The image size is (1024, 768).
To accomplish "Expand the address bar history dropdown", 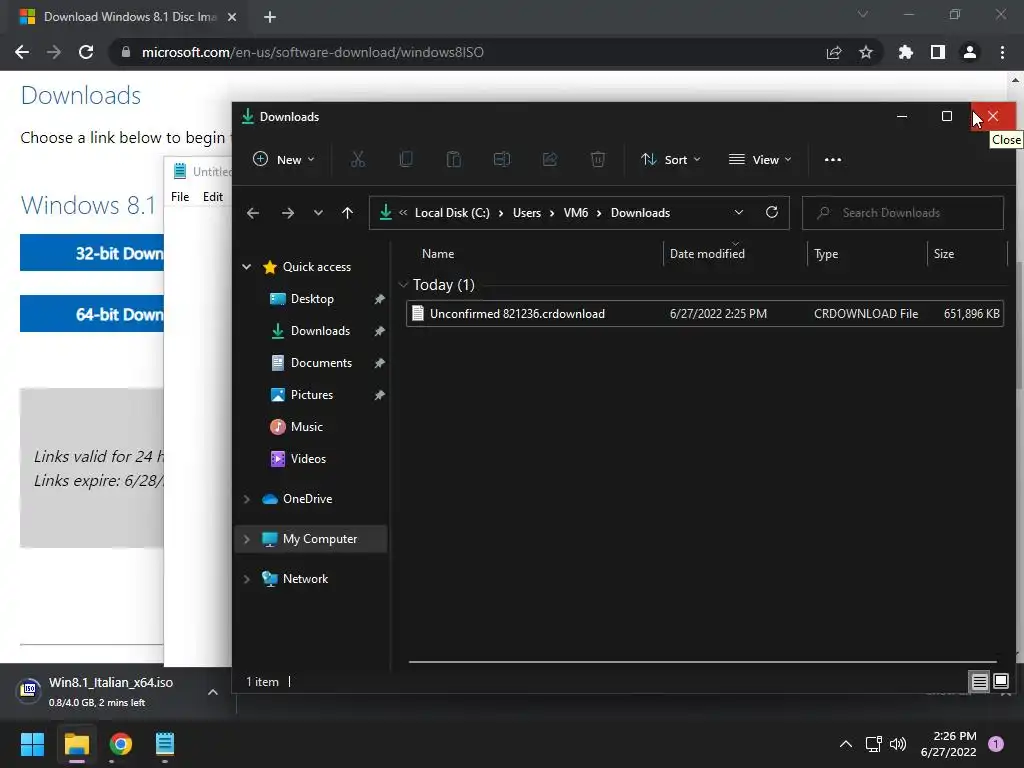I will 739,212.
